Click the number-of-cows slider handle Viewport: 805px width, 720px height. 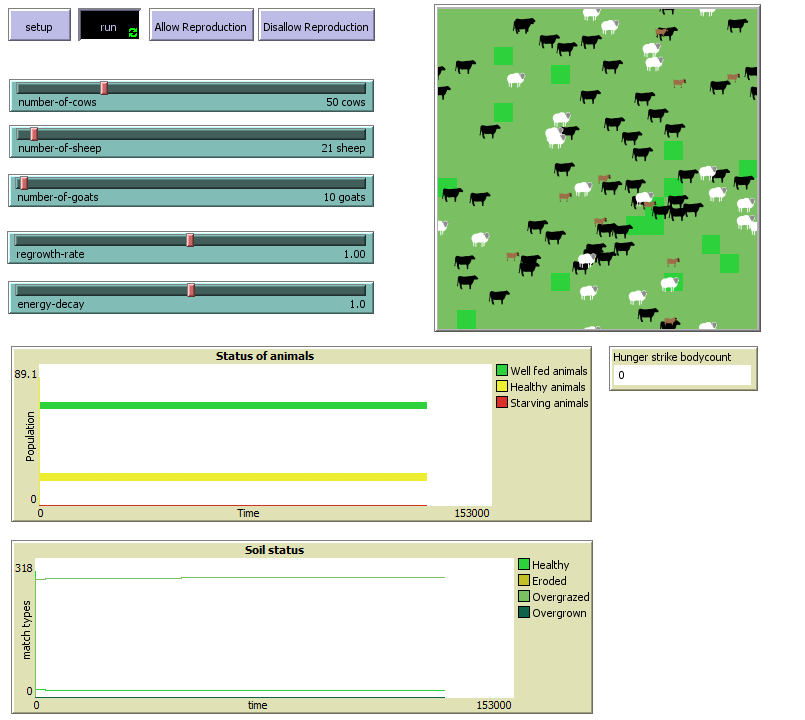click(x=103, y=88)
